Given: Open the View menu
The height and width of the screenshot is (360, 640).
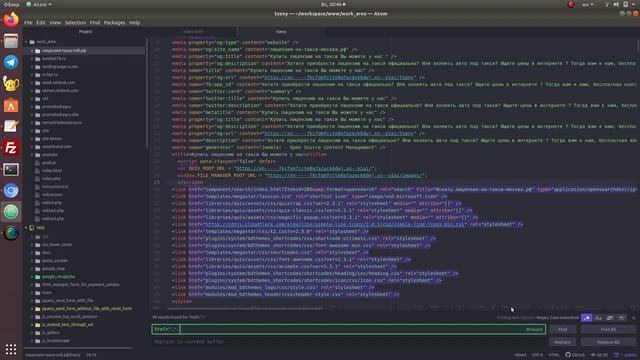Looking at the screenshot, I should coord(55,22).
